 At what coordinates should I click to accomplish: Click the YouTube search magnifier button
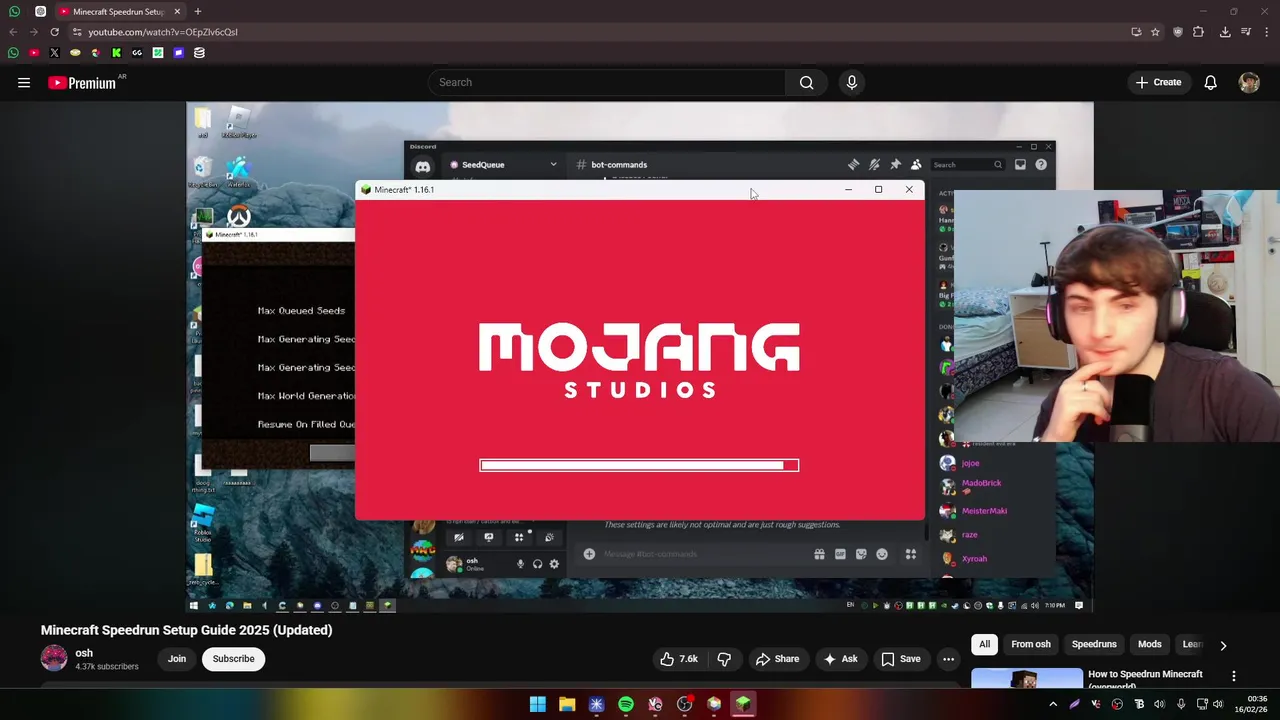pos(806,83)
